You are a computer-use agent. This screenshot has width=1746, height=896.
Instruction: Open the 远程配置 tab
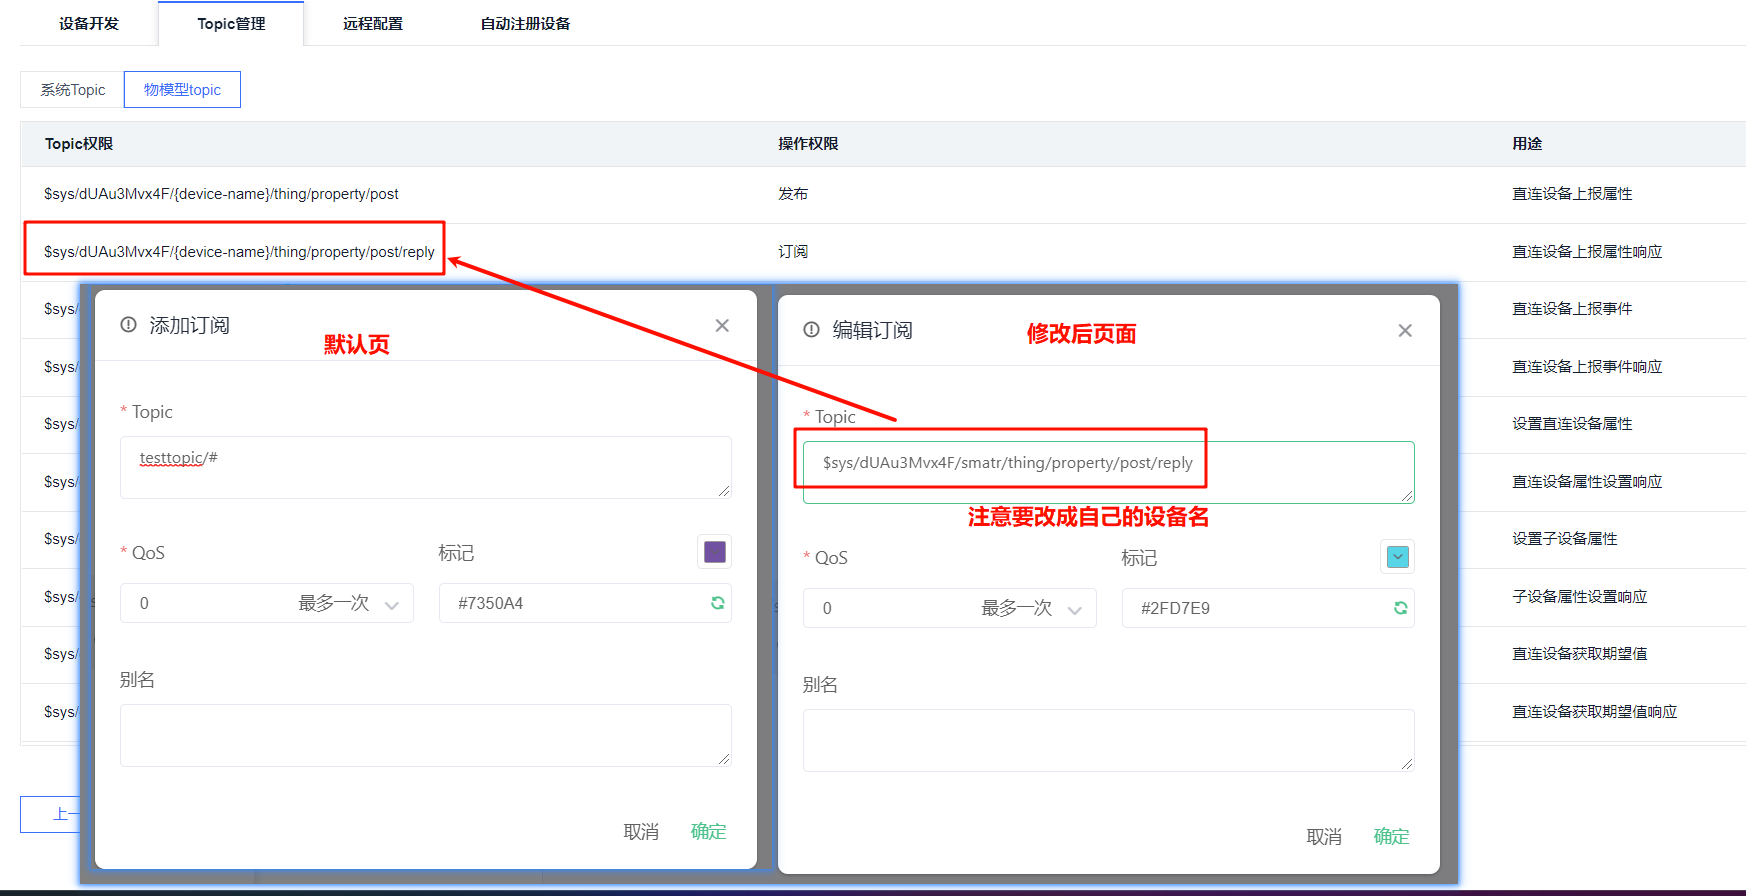pos(373,24)
